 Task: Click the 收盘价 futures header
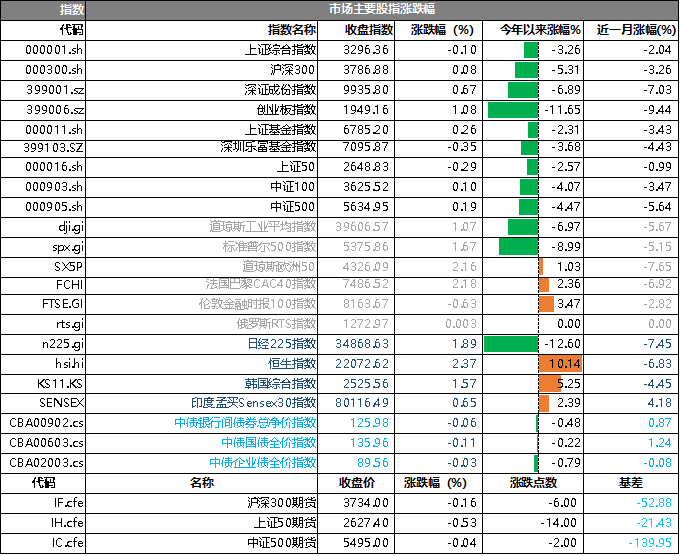tap(357, 483)
